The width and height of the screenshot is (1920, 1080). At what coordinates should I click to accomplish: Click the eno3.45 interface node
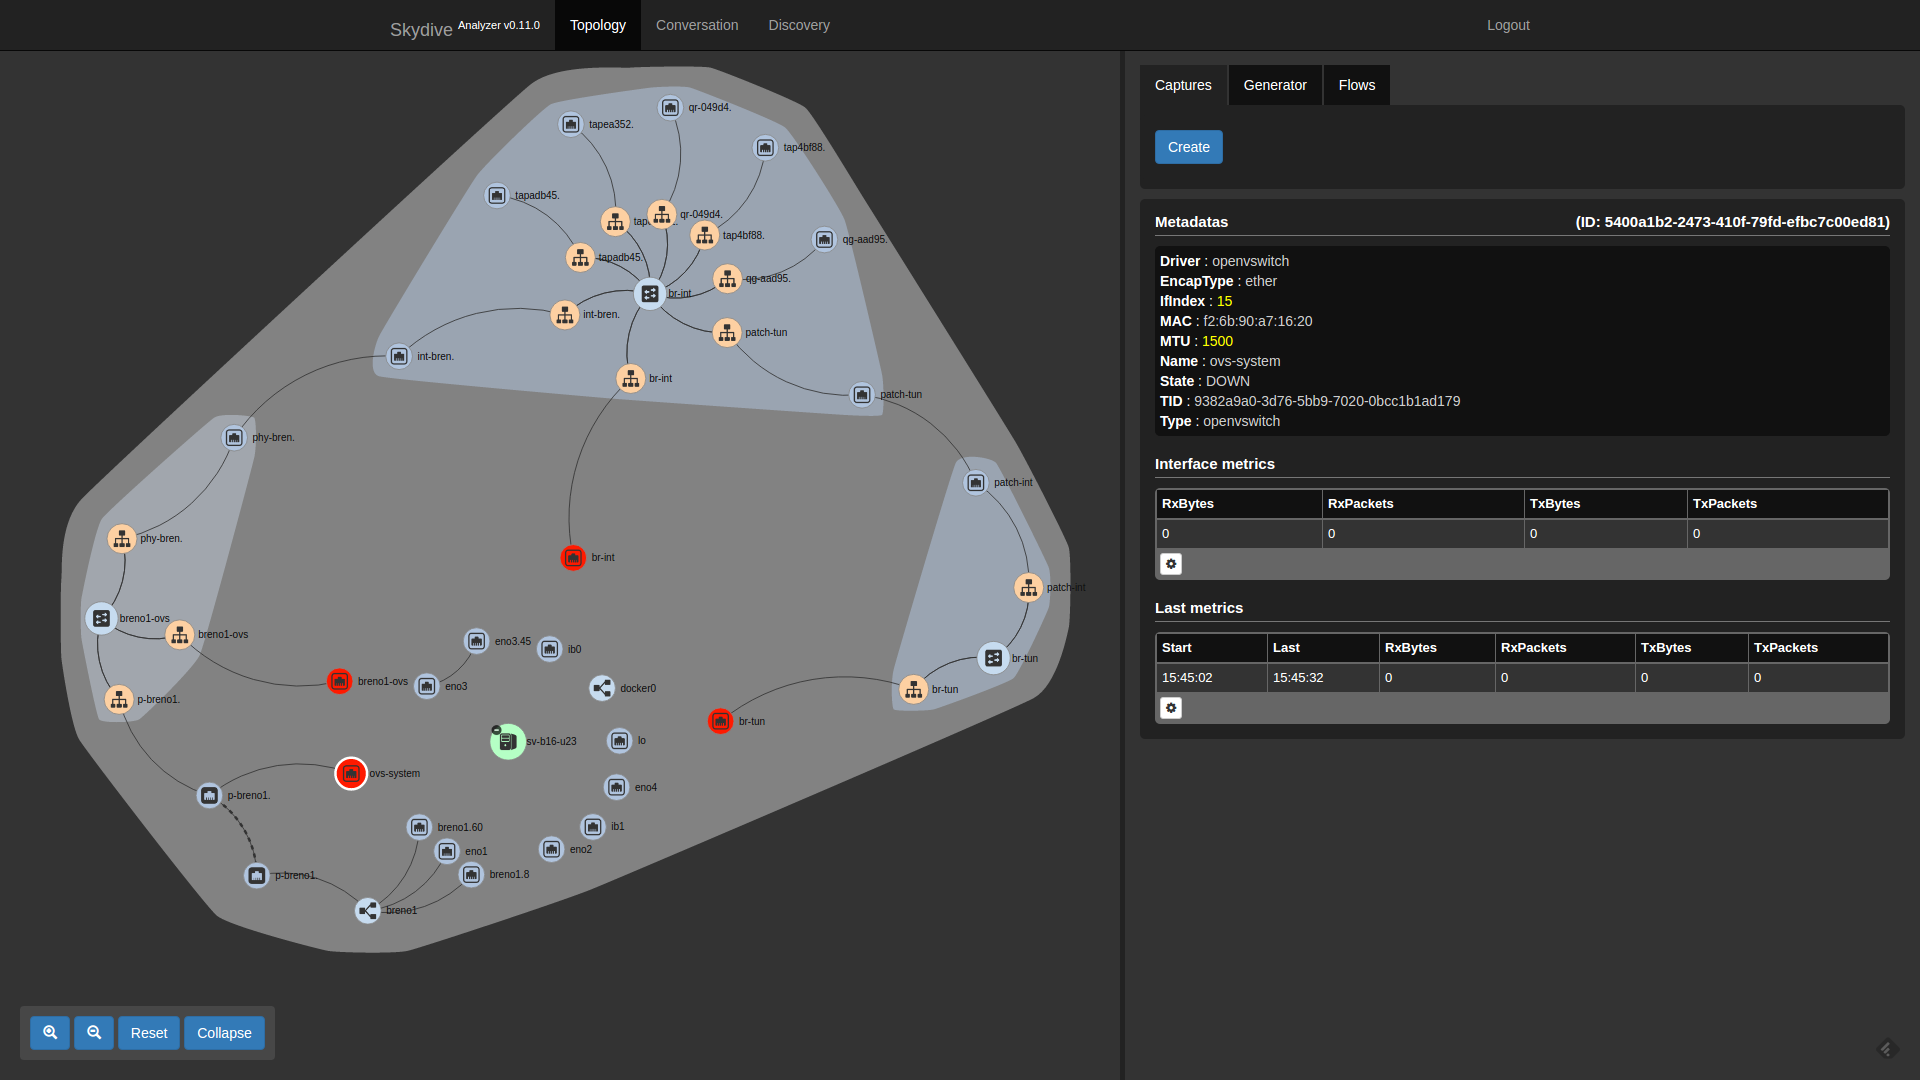click(477, 640)
